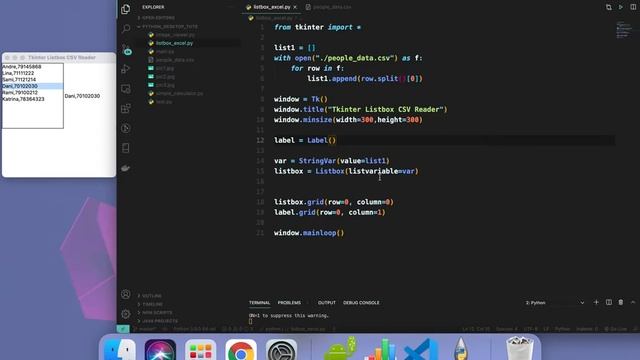This screenshot has height=360, width=640.
Task: Click the line and column status entry
Action: tap(476, 329)
